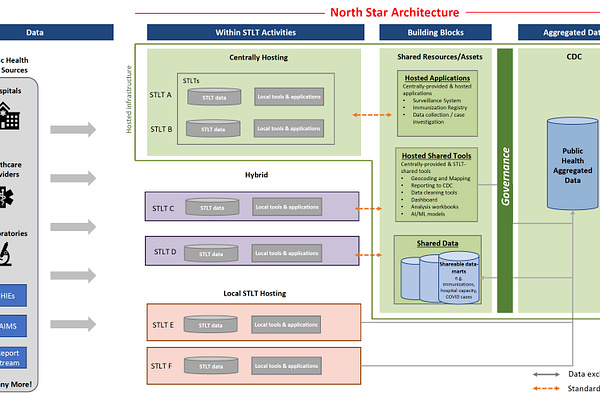This screenshot has height=400, width=600.
Task: Click the Hybrid section label
Action: point(256,175)
